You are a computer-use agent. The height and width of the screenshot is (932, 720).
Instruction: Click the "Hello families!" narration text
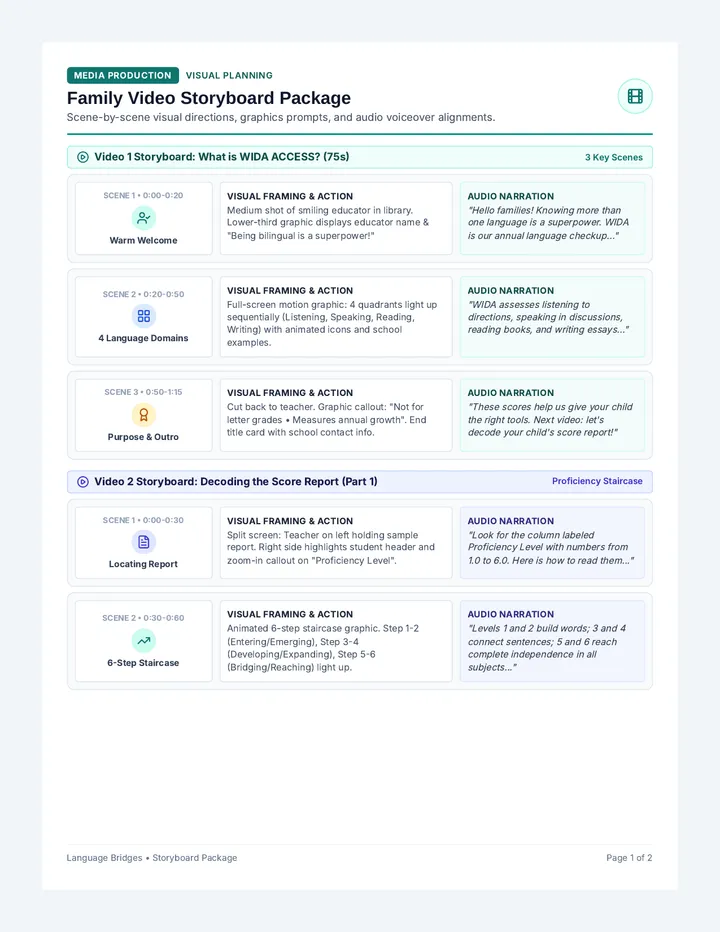(548, 223)
